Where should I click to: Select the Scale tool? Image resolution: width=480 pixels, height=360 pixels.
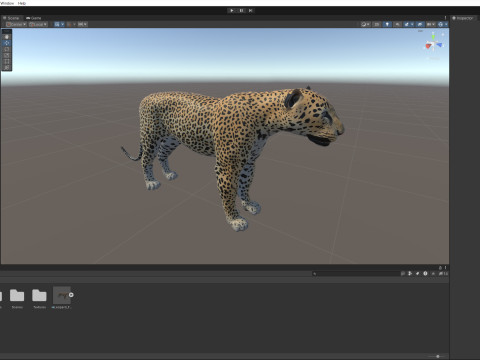tap(7, 55)
